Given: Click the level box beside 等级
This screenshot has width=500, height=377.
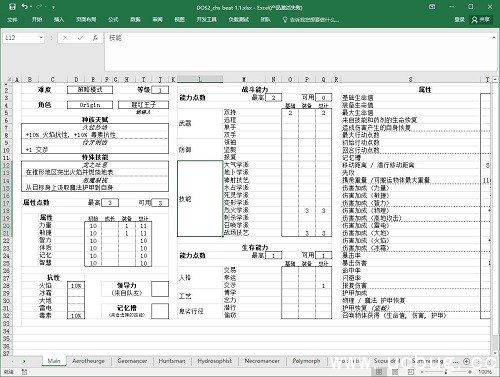Looking at the screenshot, I should point(160,90).
